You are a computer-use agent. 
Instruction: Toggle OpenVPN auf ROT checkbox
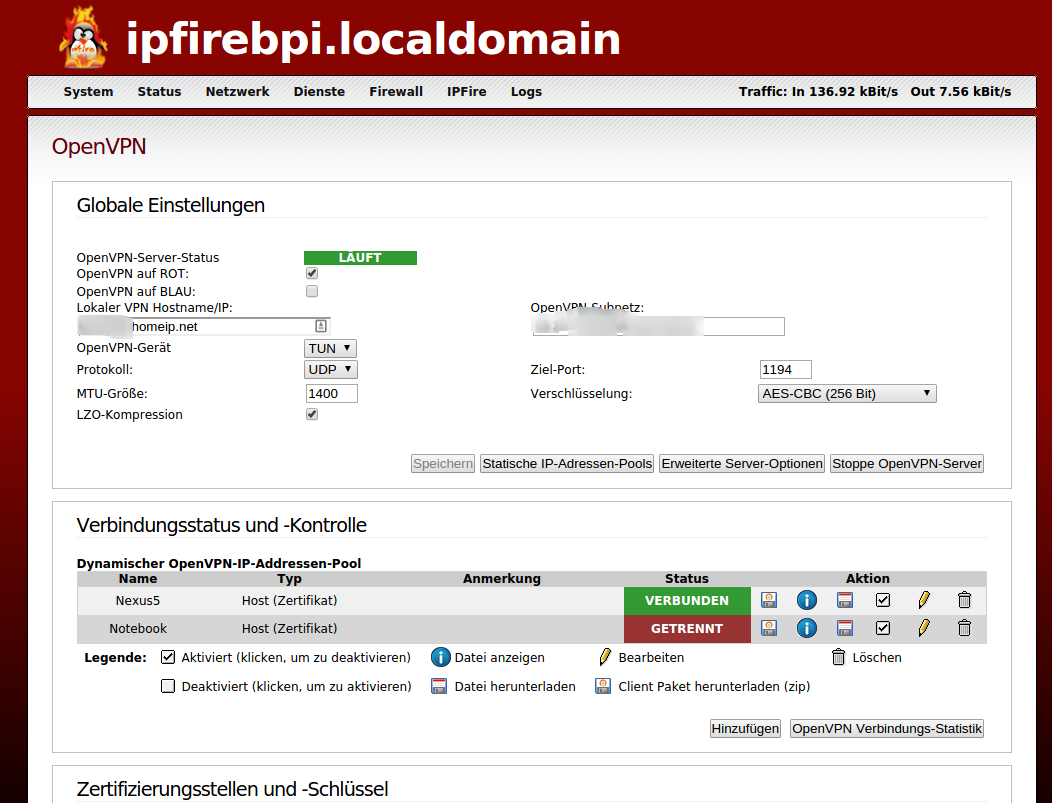312,273
